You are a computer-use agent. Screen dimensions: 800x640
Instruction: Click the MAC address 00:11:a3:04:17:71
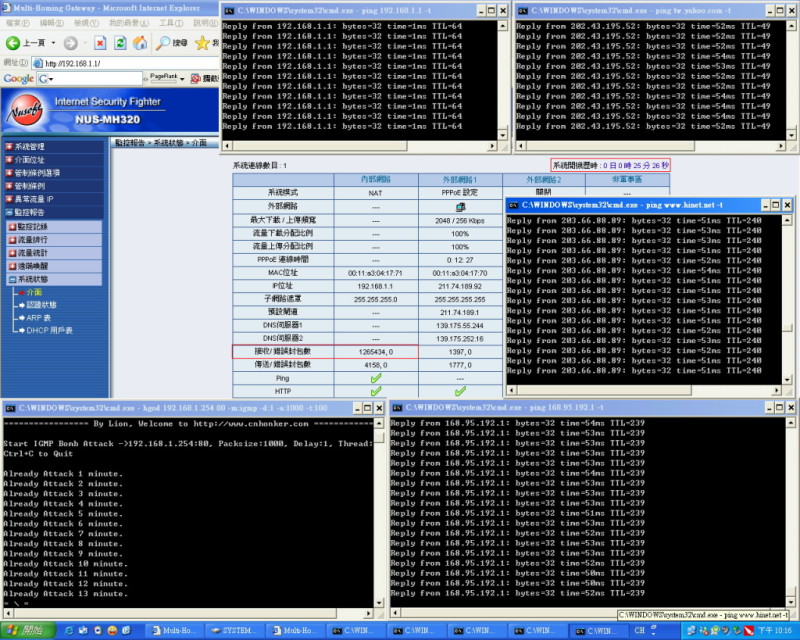[376, 274]
